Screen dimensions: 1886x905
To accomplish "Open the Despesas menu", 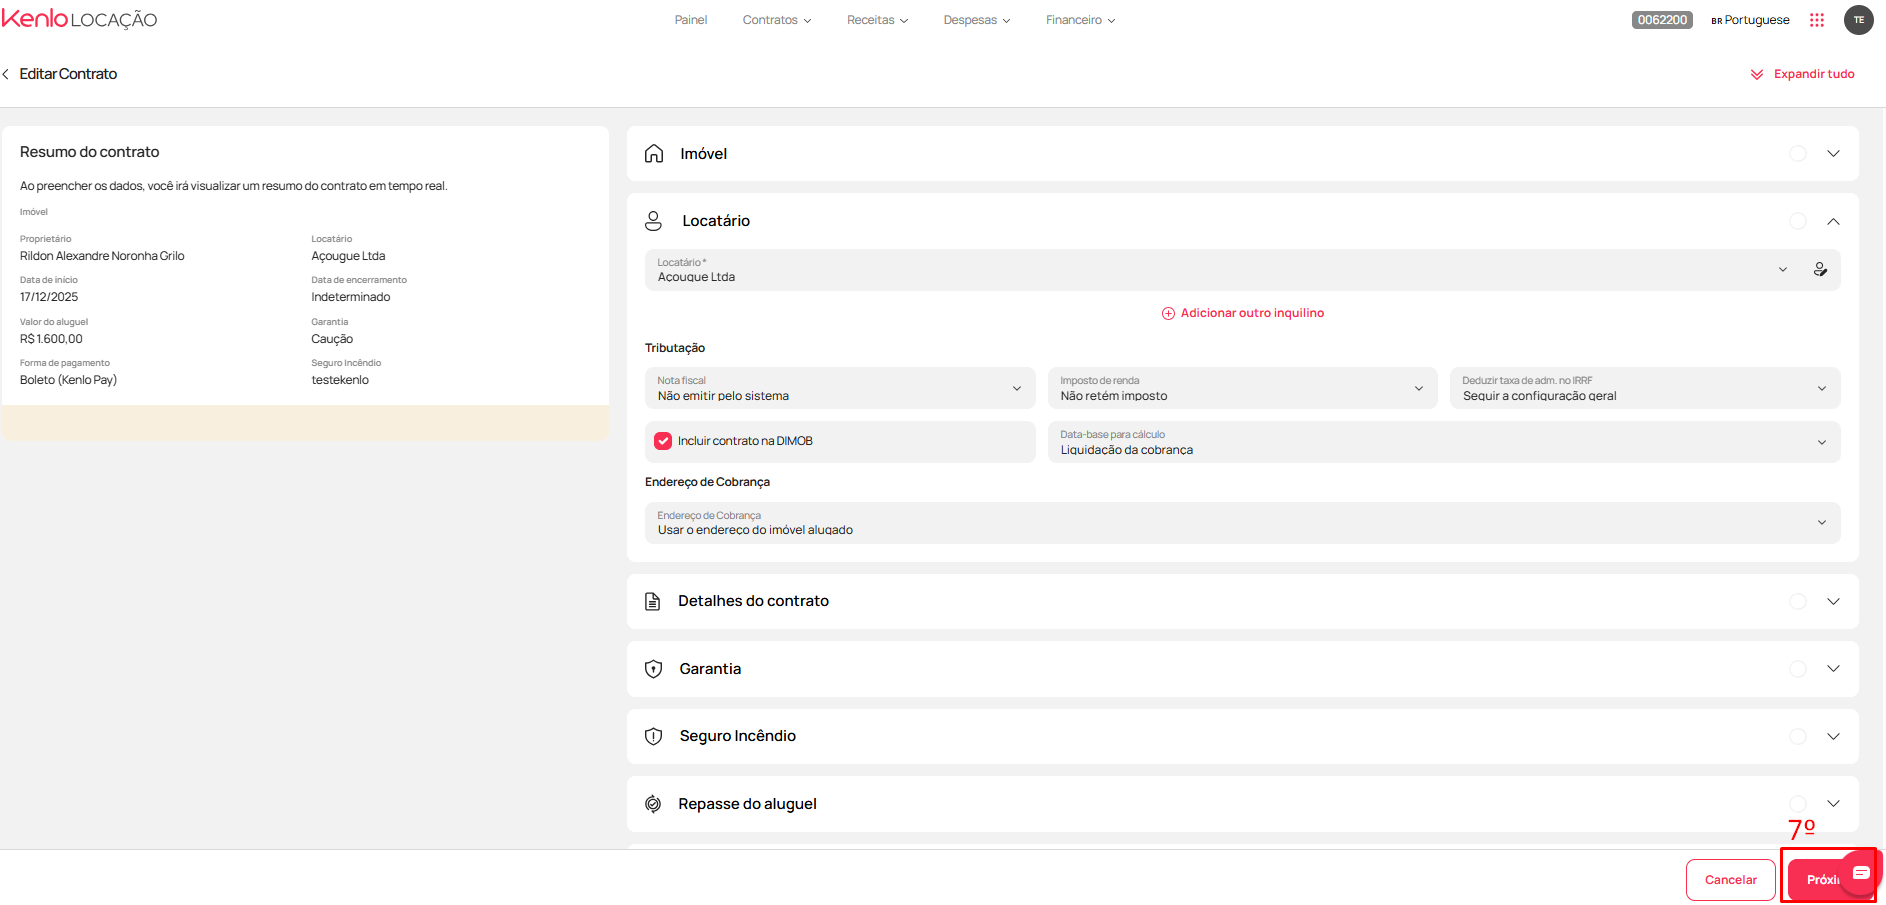I will click(977, 20).
